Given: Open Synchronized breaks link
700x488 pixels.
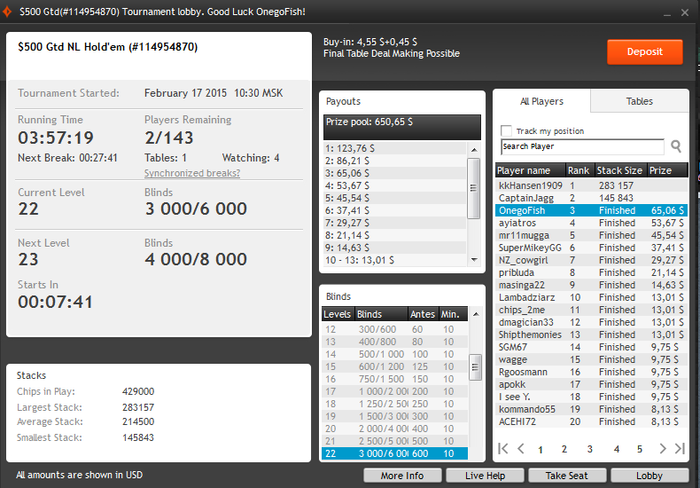Looking at the screenshot, I should coord(192,173).
